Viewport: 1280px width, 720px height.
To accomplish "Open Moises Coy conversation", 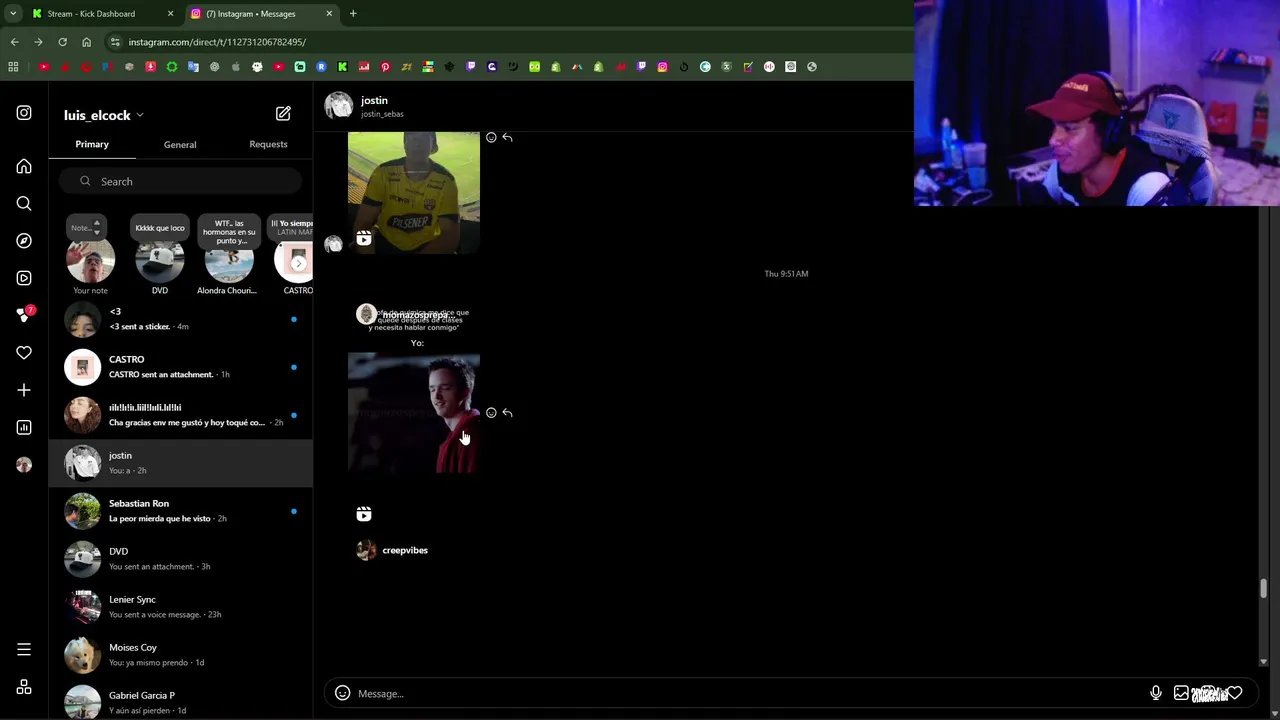I will point(181,655).
